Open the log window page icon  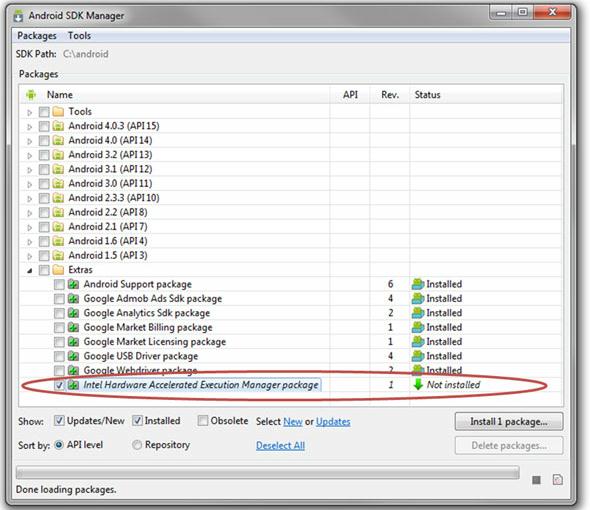(557, 480)
